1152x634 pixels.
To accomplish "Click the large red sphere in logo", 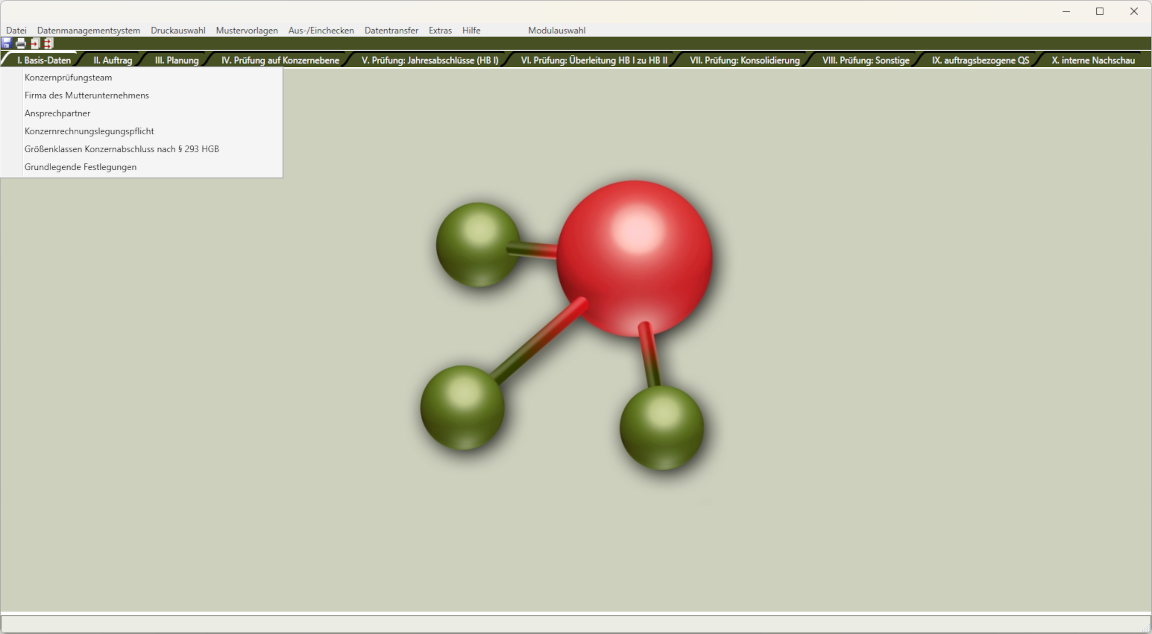I will 634,258.
